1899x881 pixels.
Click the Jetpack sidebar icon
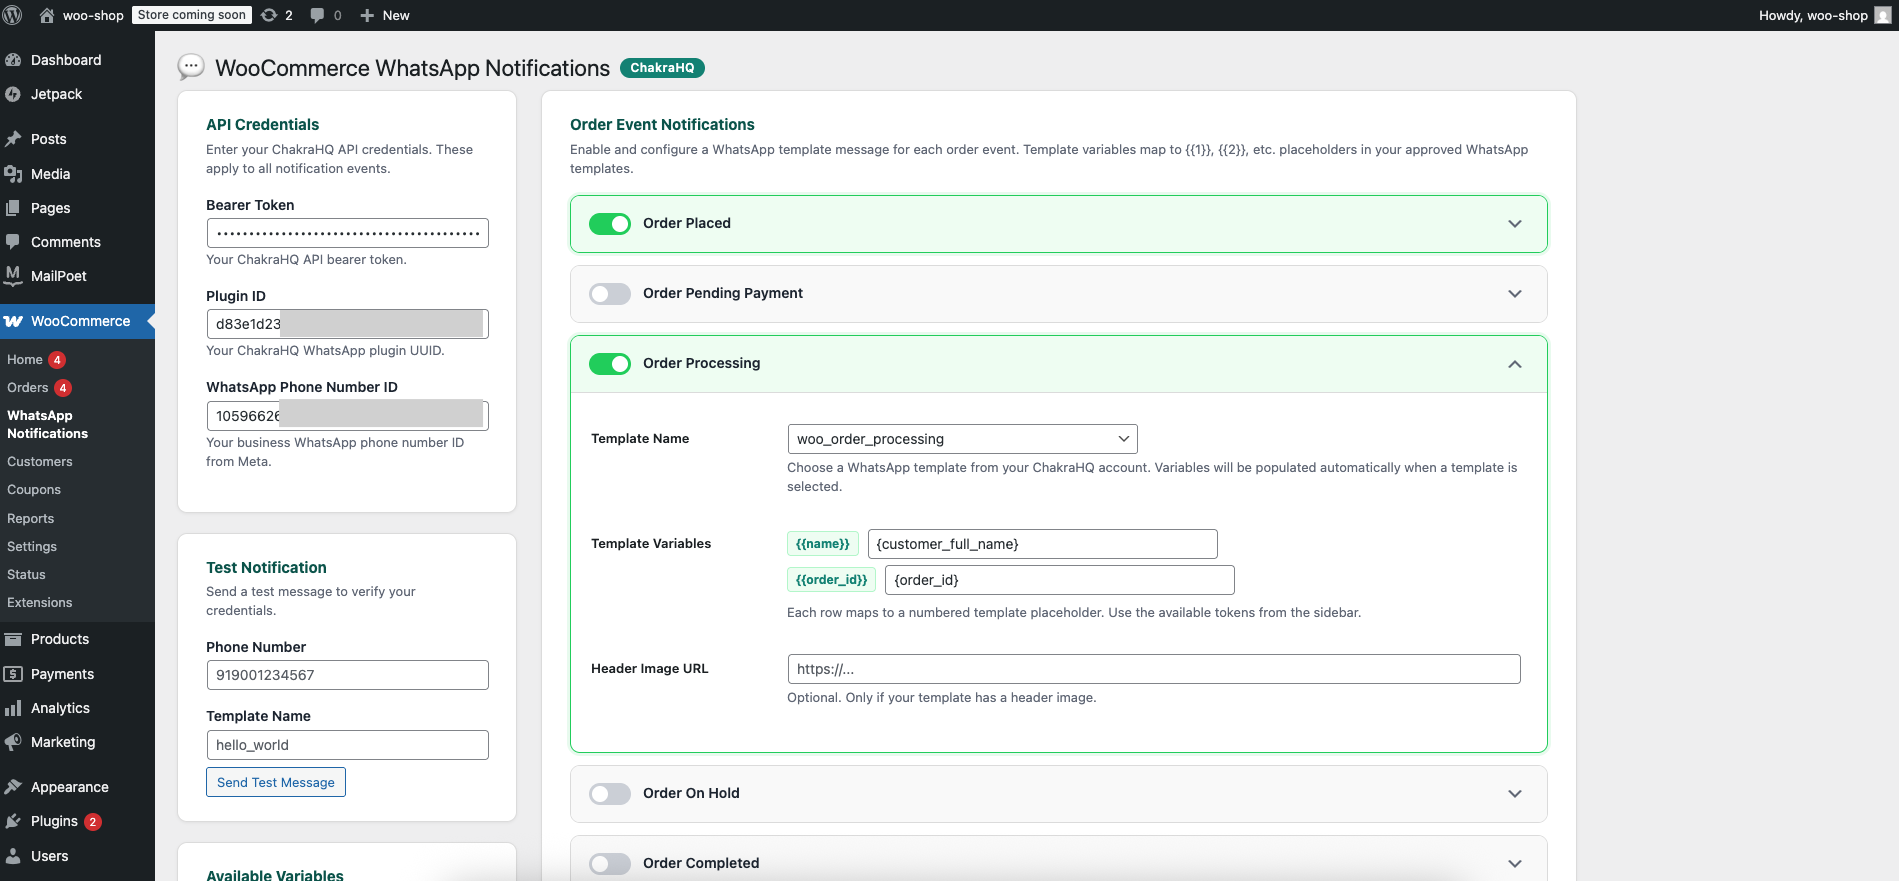(x=13, y=94)
